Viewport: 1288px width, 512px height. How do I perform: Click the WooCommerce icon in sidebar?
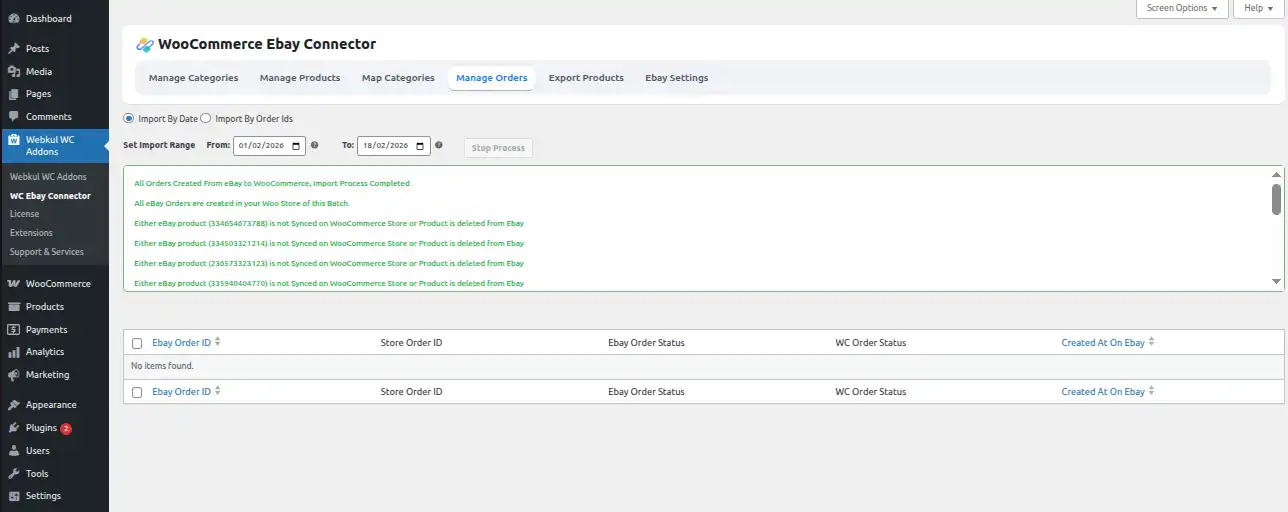click(x=14, y=284)
